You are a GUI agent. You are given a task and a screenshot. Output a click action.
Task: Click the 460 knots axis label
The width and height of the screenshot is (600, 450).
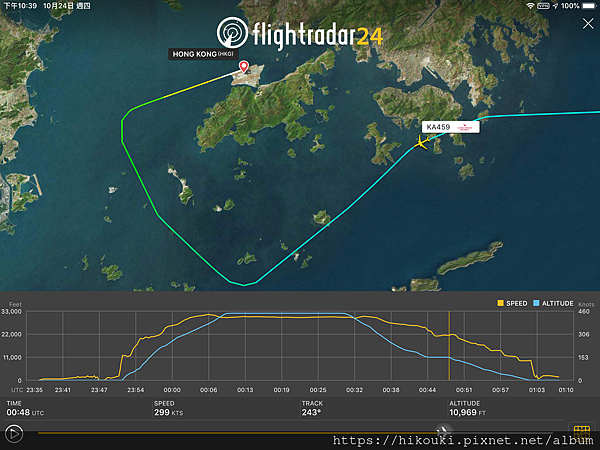coord(584,311)
